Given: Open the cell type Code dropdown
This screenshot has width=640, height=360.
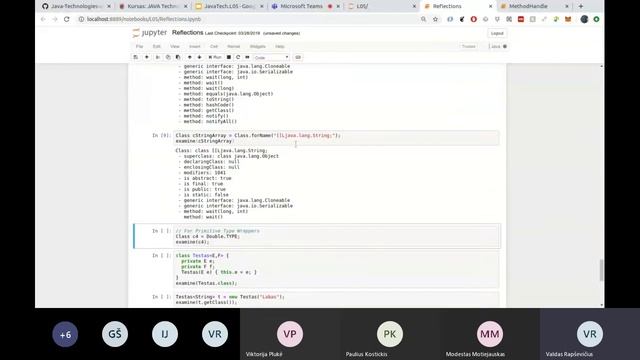Looking at the screenshot, I should pos(271,58).
